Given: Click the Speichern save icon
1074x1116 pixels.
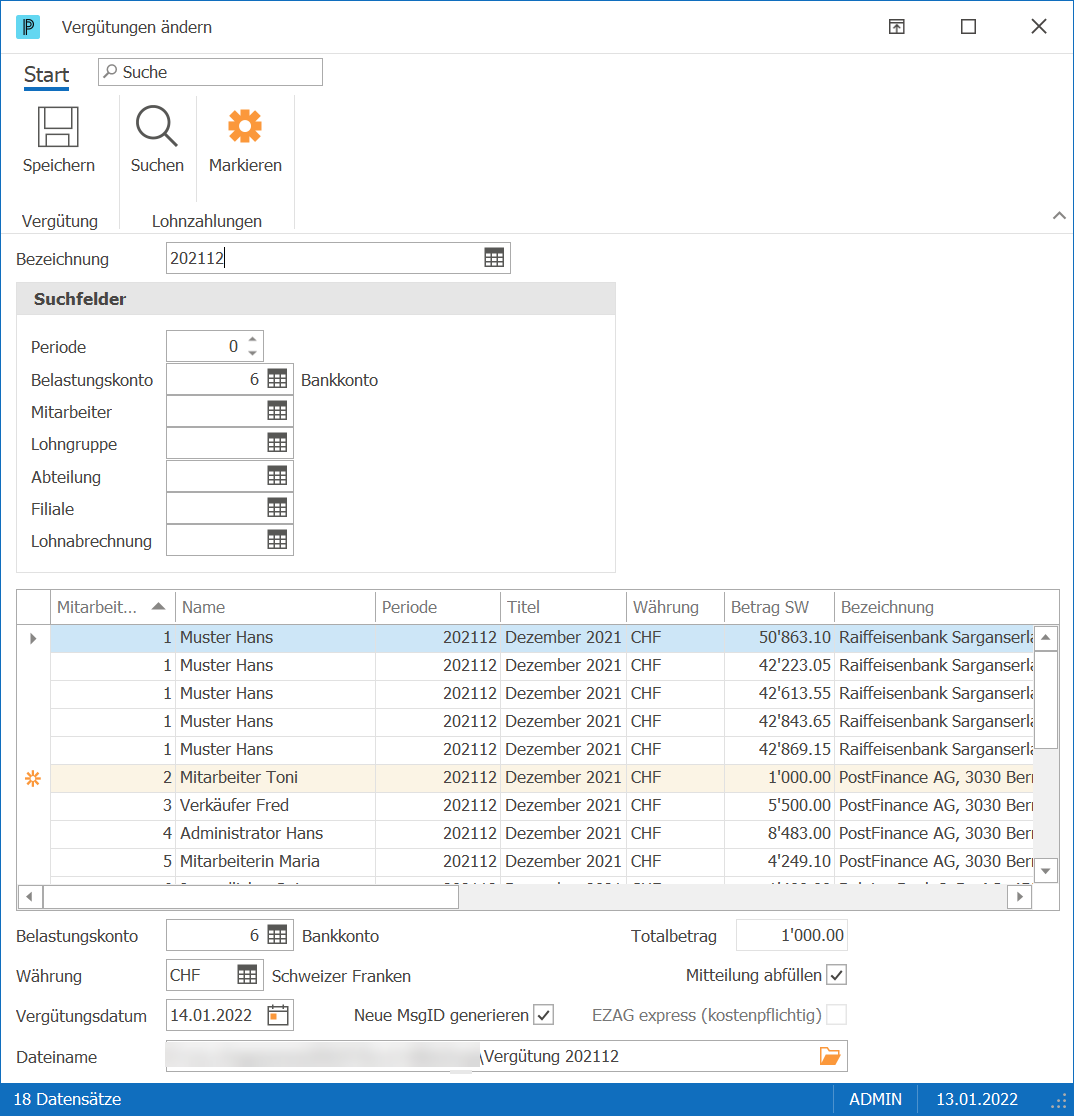Looking at the screenshot, I should coord(58,127).
